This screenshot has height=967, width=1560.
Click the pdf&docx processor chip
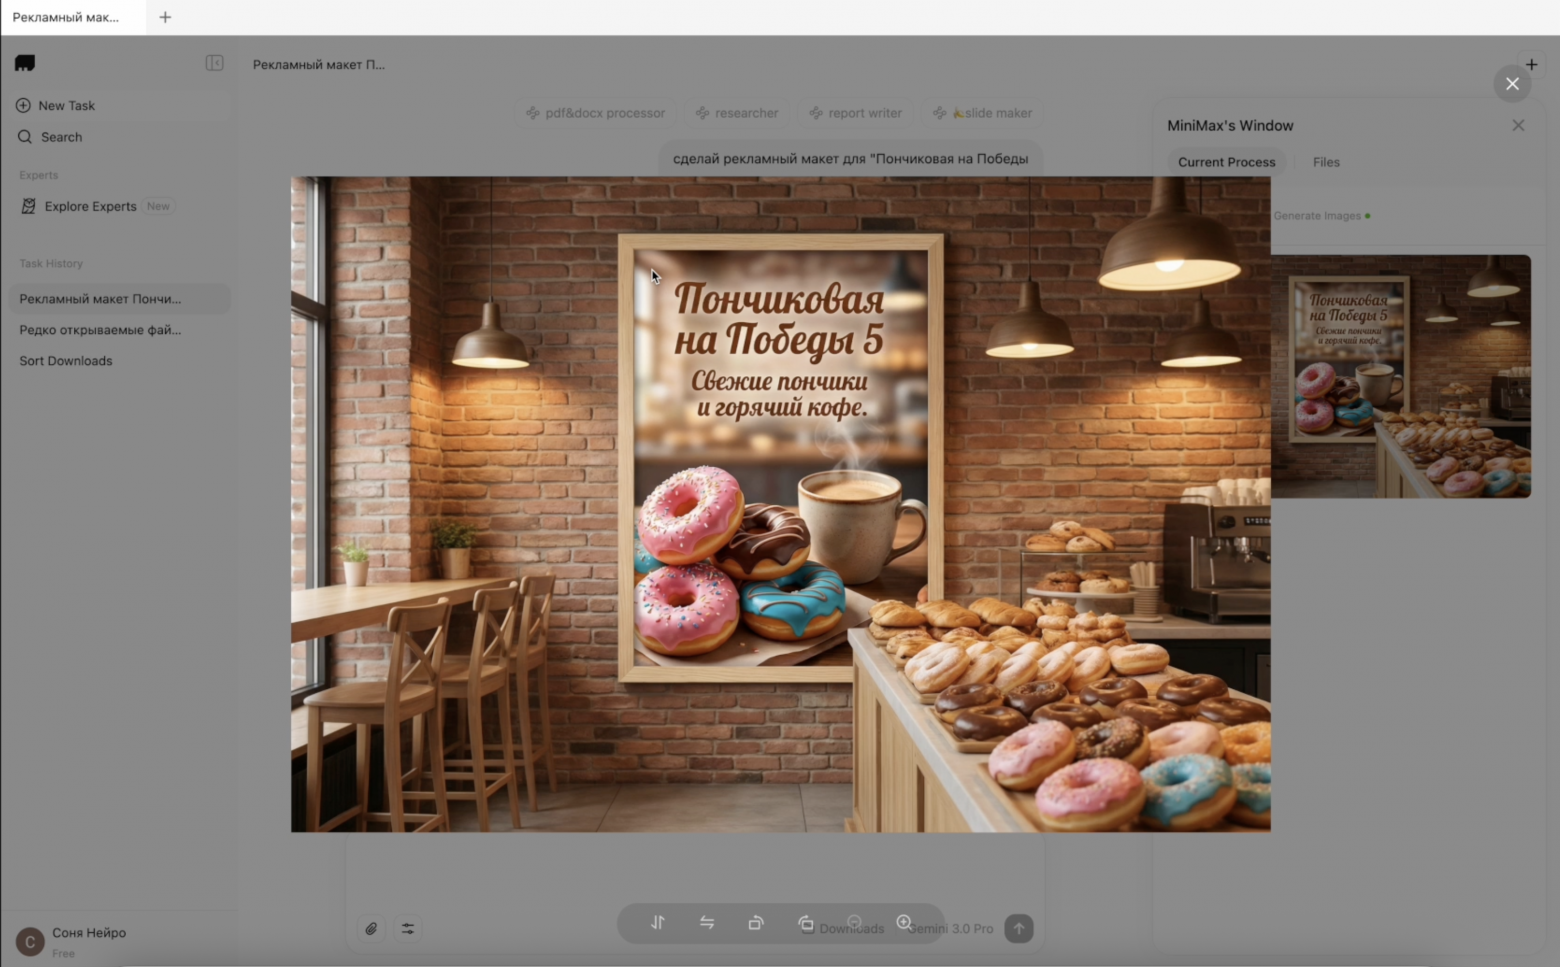click(595, 113)
